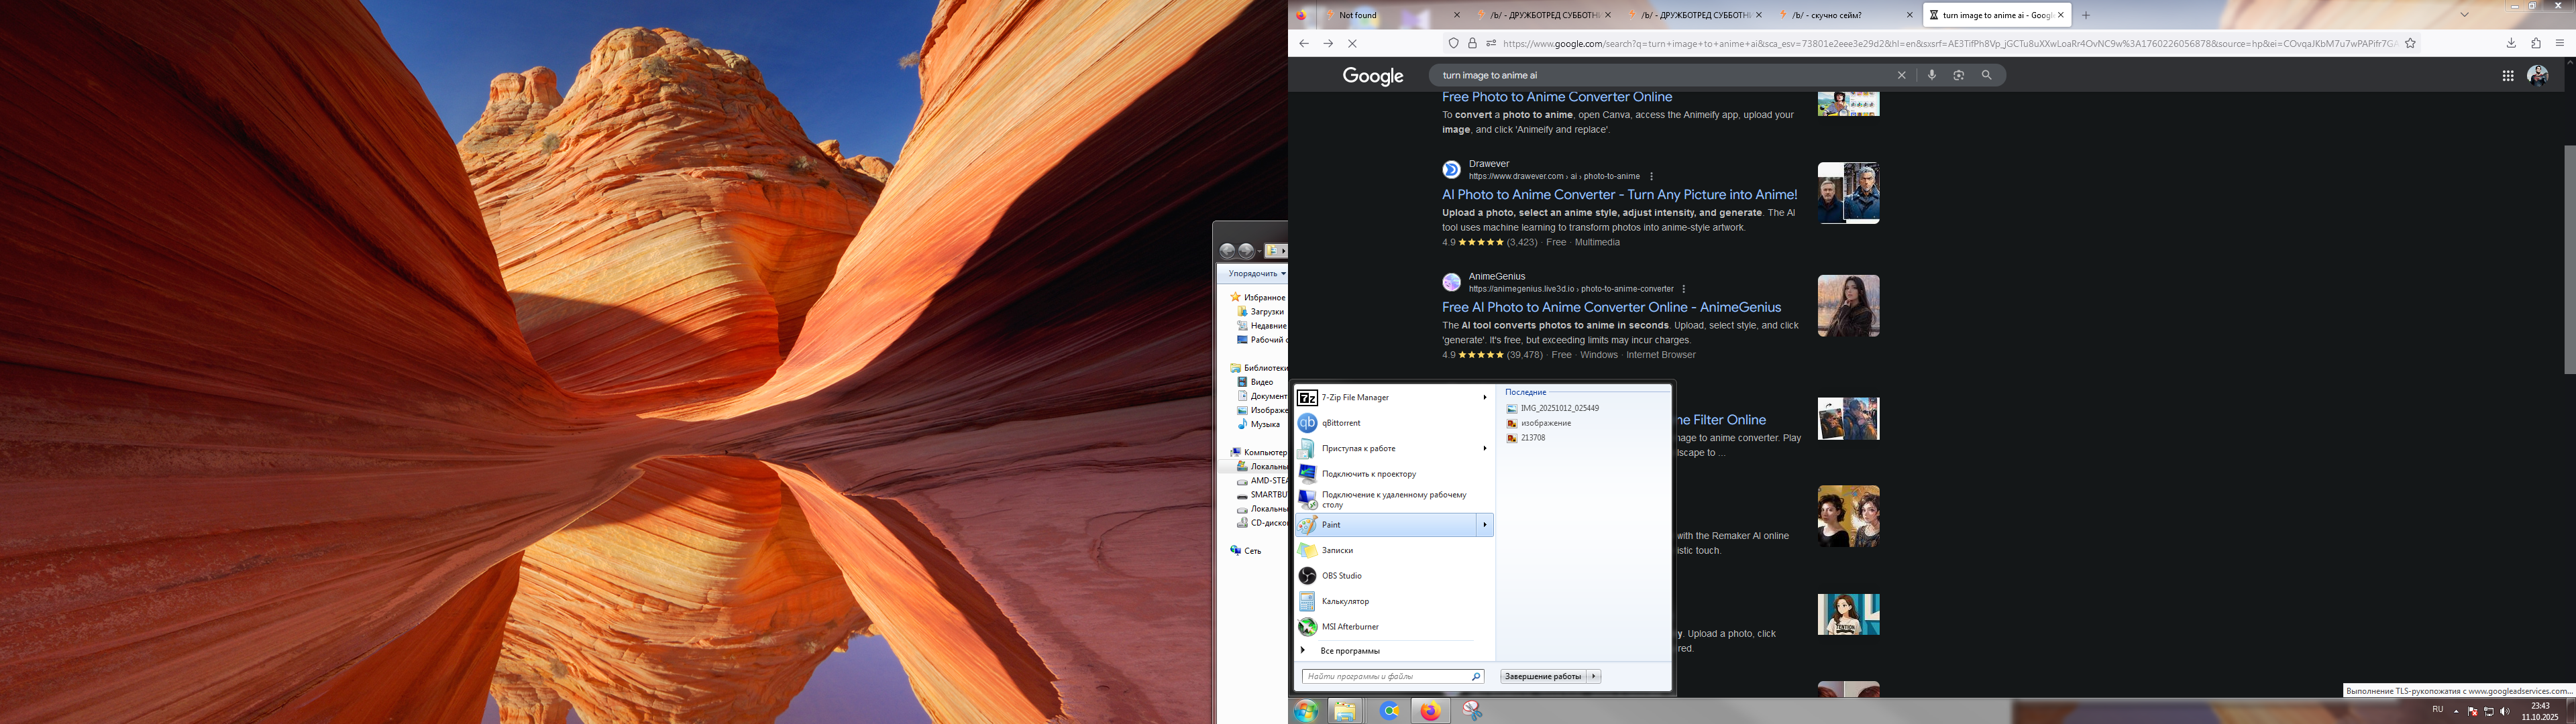
Task: Stop page loading with X button
Action: click(x=1352, y=43)
